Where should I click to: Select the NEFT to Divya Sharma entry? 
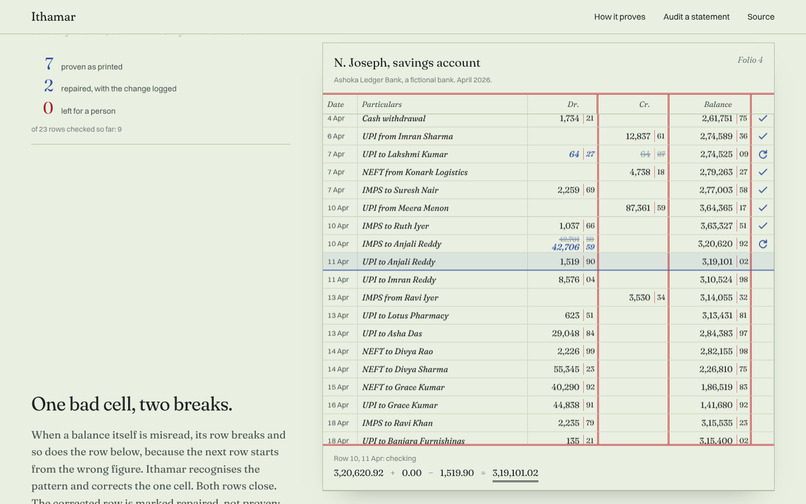[548, 369]
